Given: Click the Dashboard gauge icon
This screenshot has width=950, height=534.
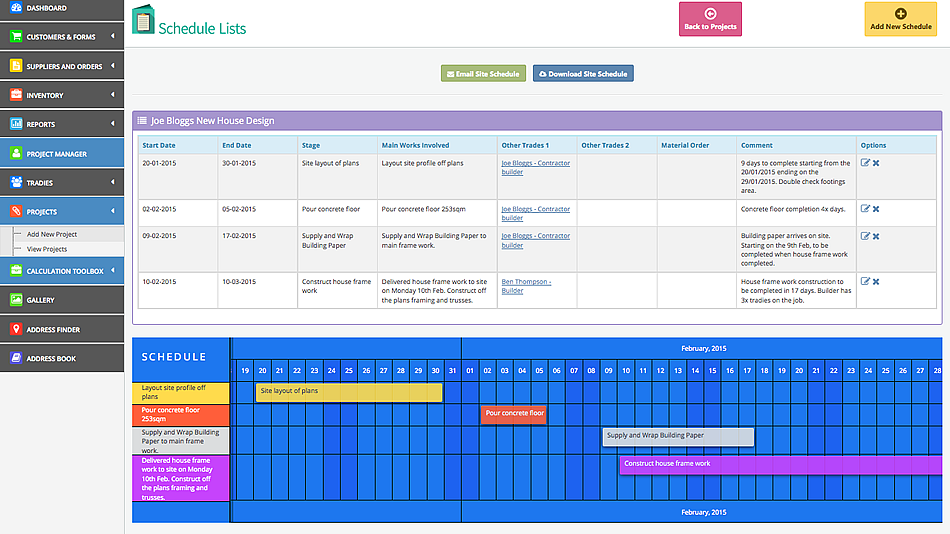Looking at the screenshot, I should click(x=16, y=8).
